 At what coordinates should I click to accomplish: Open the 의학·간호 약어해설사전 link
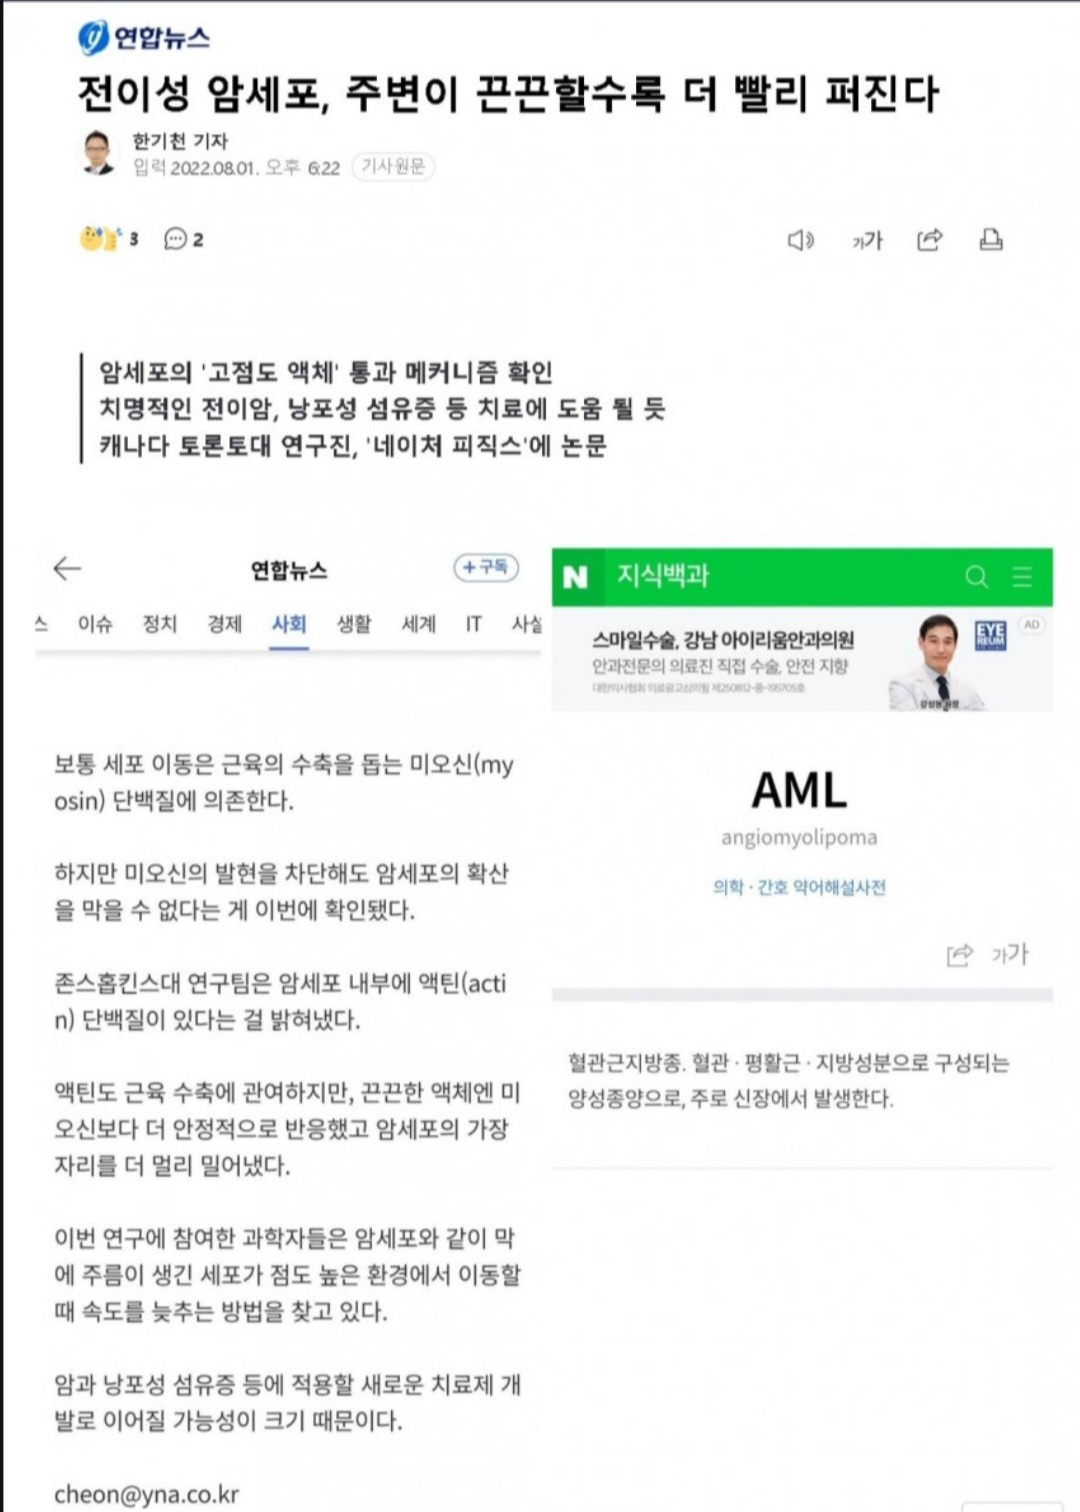(x=799, y=887)
